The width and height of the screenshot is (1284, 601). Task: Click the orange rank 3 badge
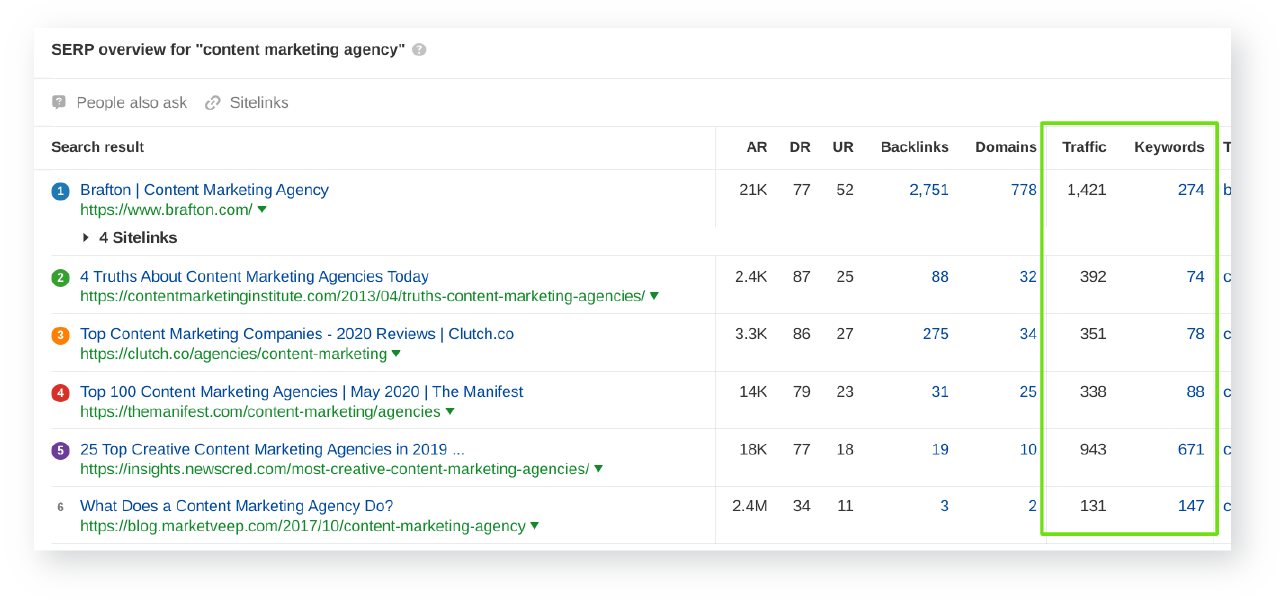coord(60,336)
